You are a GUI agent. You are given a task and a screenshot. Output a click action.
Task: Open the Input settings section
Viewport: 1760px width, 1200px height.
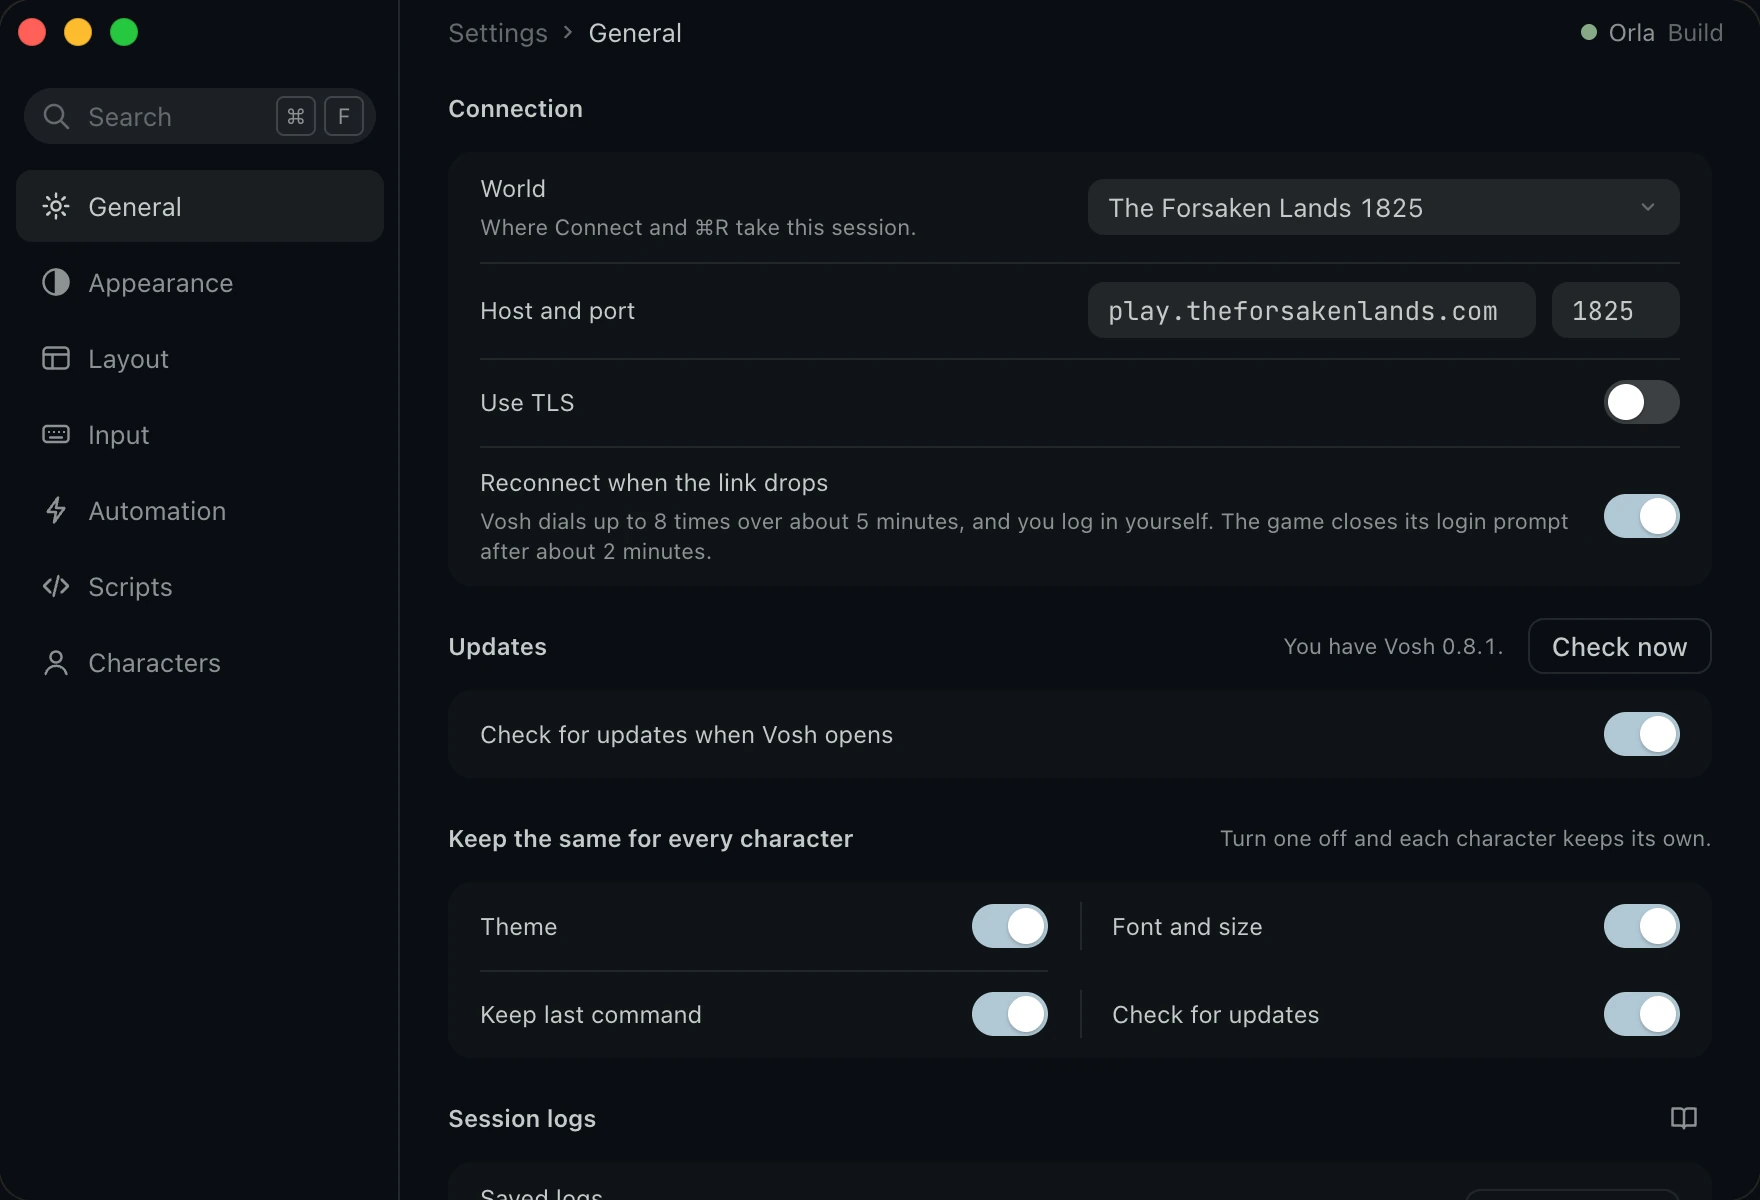(x=200, y=435)
